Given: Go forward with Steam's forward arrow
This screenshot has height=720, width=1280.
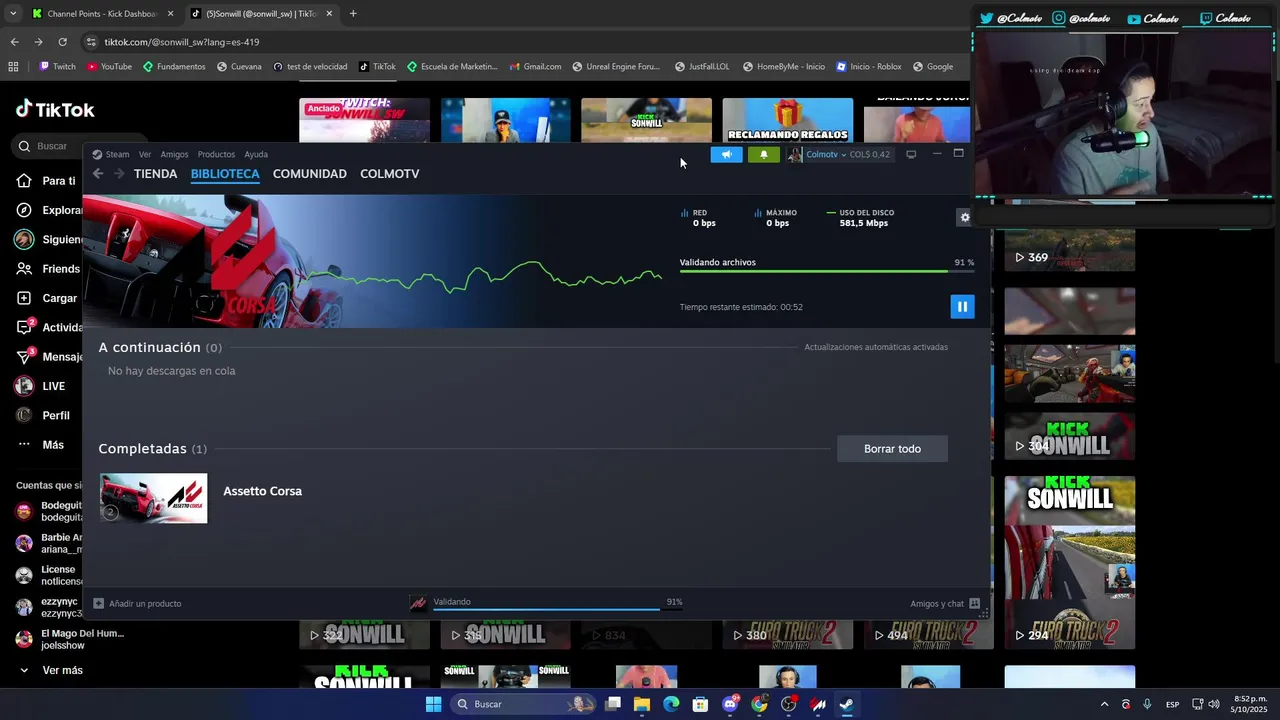Looking at the screenshot, I should pyautogui.click(x=119, y=173).
